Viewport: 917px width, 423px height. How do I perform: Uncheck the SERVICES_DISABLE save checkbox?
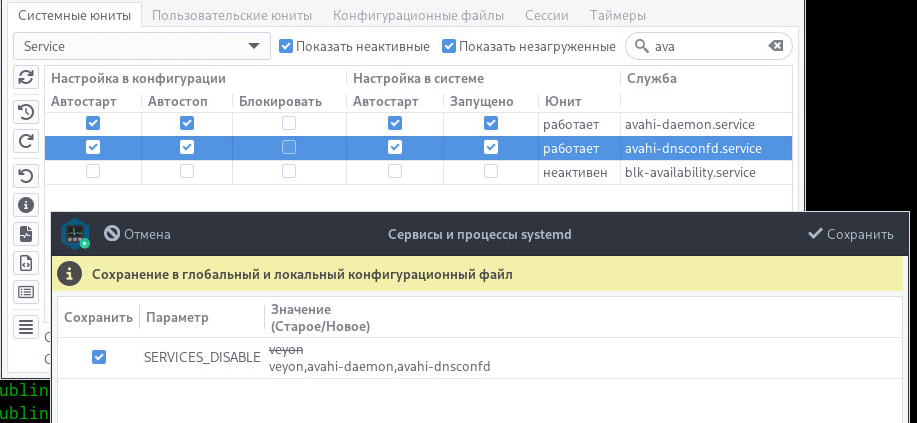click(98, 357)
